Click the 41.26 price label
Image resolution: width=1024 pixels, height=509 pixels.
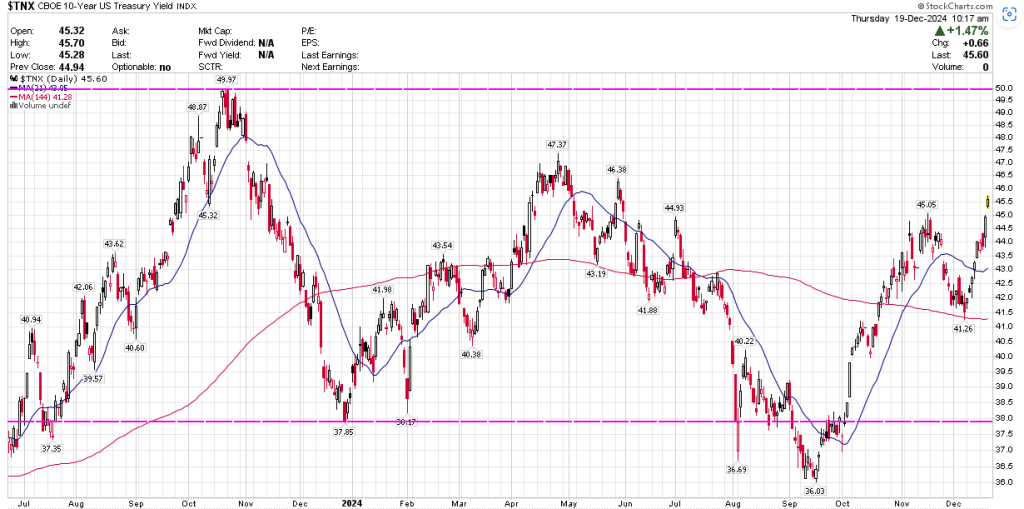tap(964, 328)
